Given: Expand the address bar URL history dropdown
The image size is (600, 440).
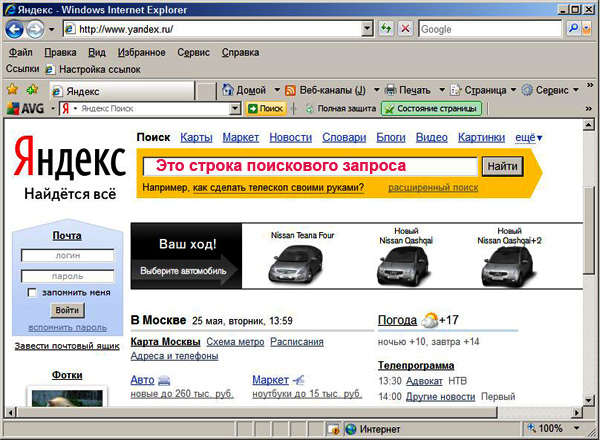Looking at the screenshot, I should click(367, 29).
